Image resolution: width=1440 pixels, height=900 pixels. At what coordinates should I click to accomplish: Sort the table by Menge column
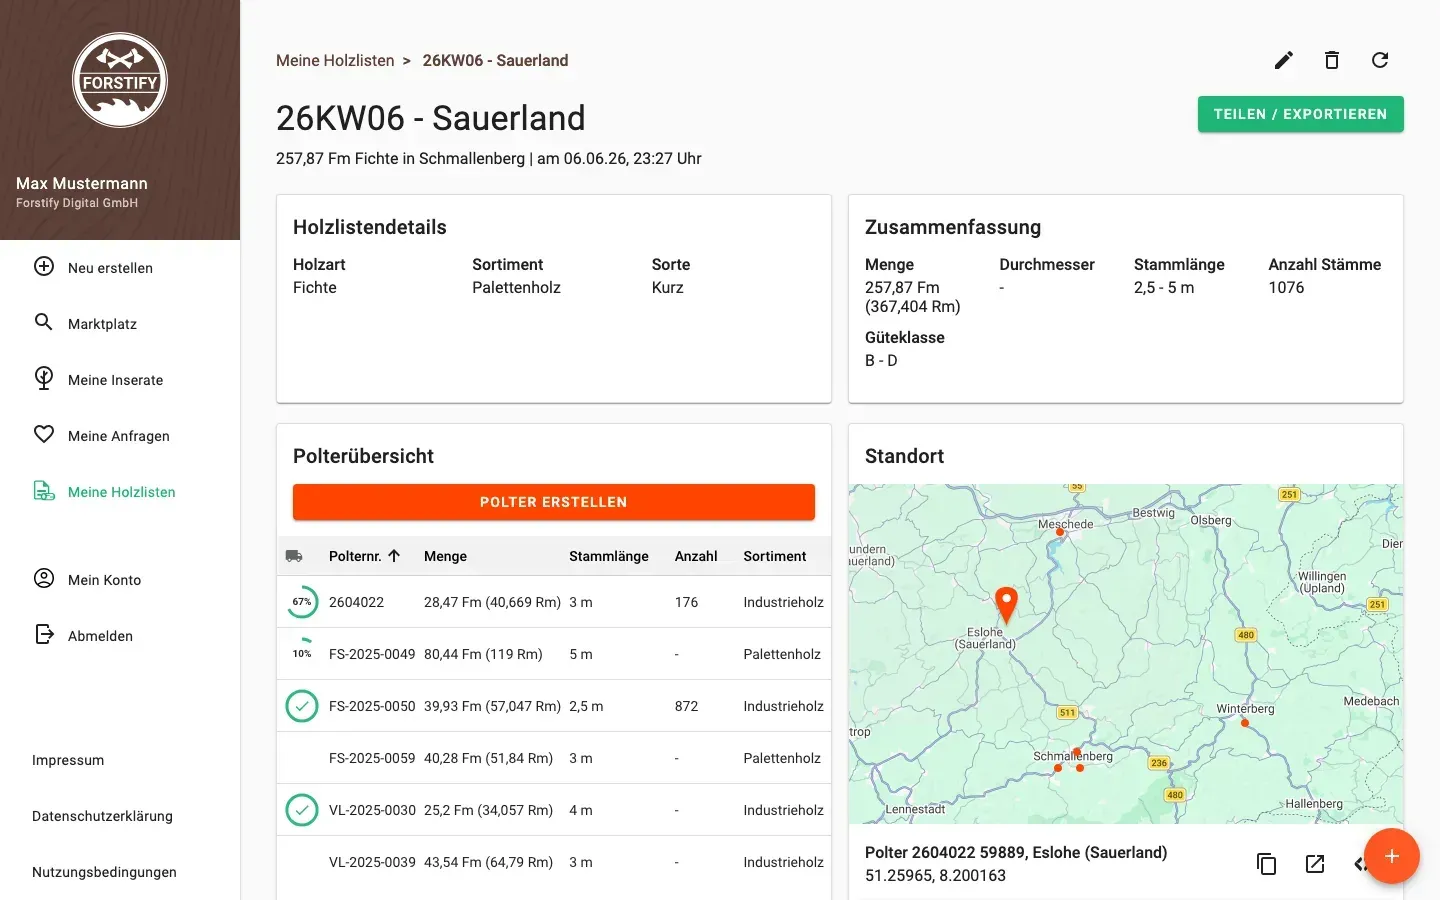click(445, 556)
